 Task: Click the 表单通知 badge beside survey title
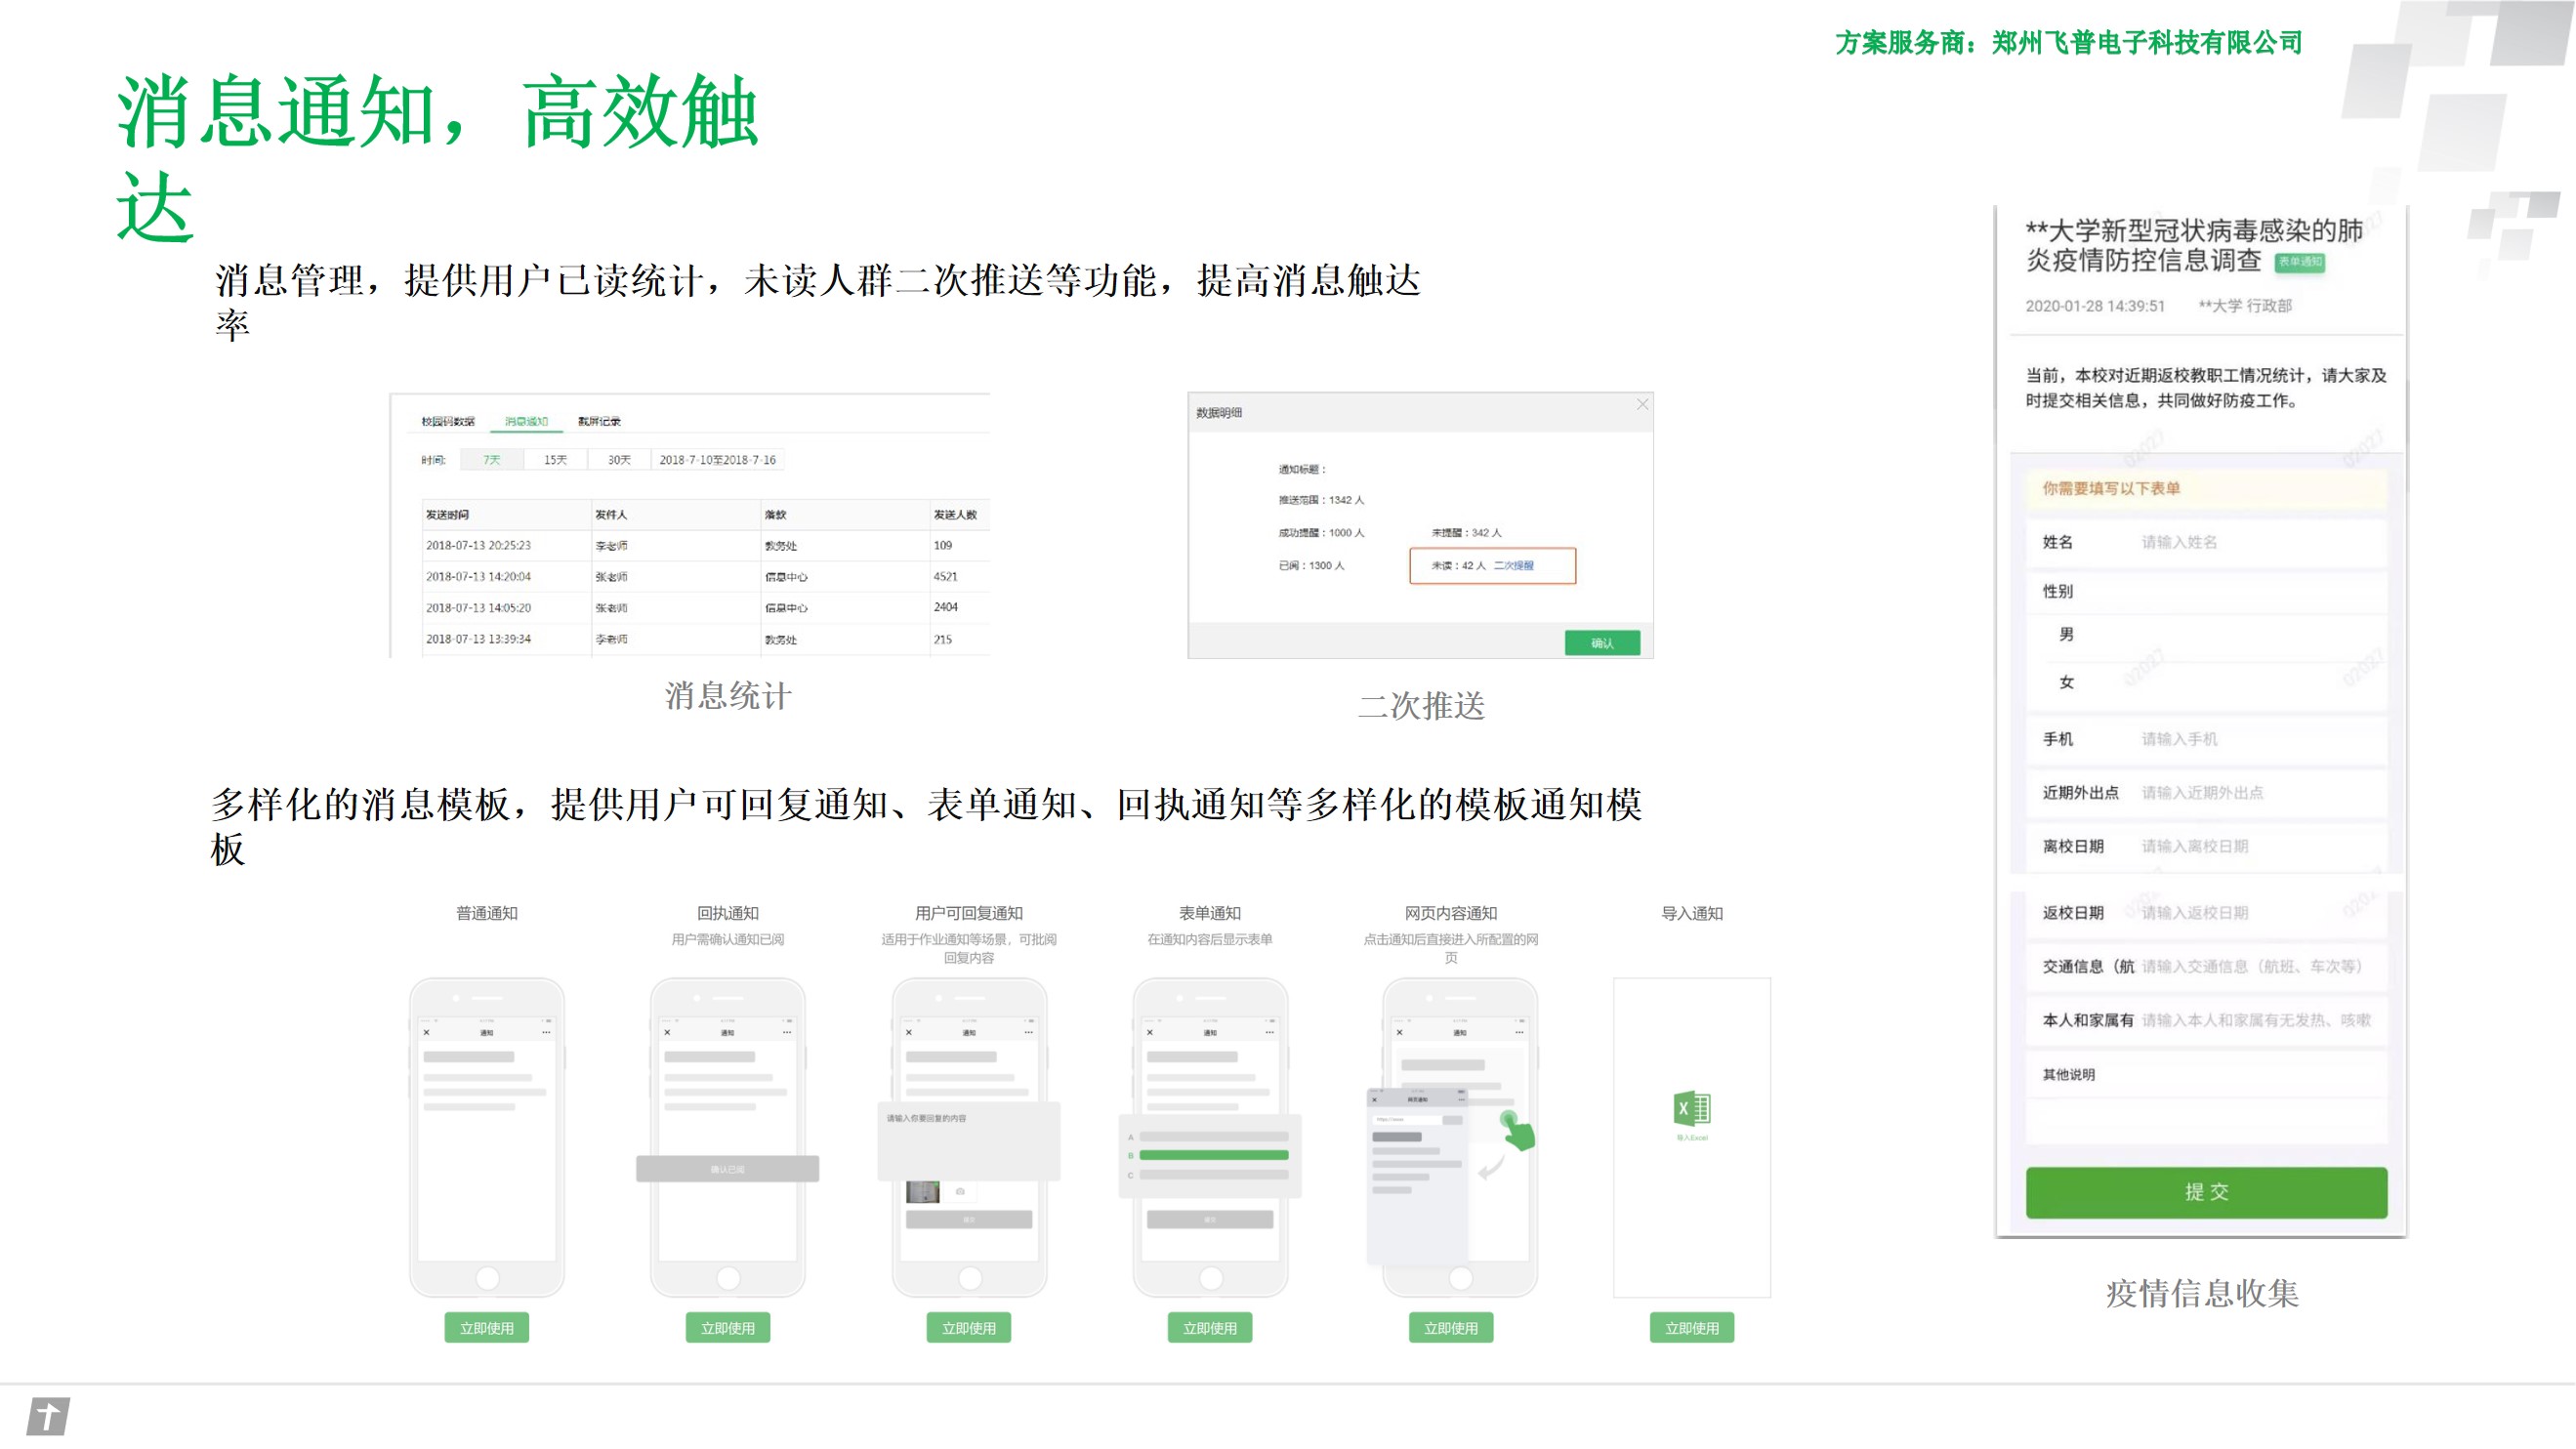(x=2299, y=262)
